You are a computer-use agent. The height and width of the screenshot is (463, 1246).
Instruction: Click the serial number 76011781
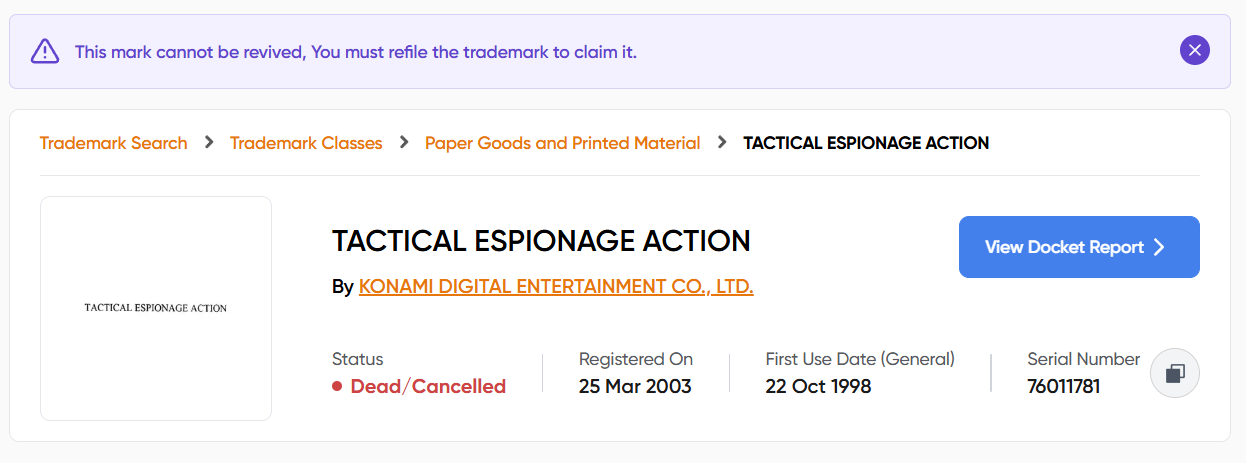[x=1064, y=387]
